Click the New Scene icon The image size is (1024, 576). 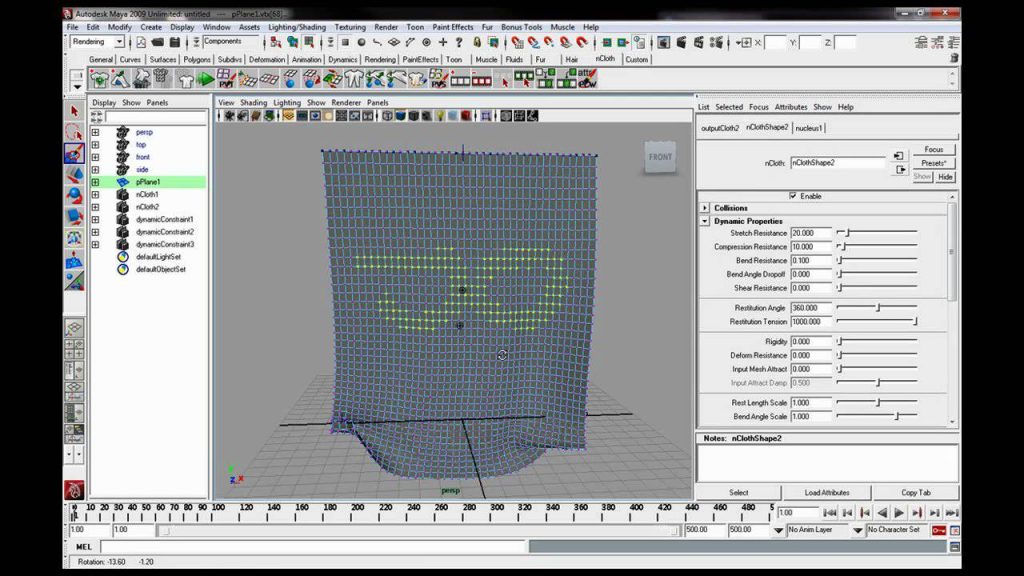(141, 42)
